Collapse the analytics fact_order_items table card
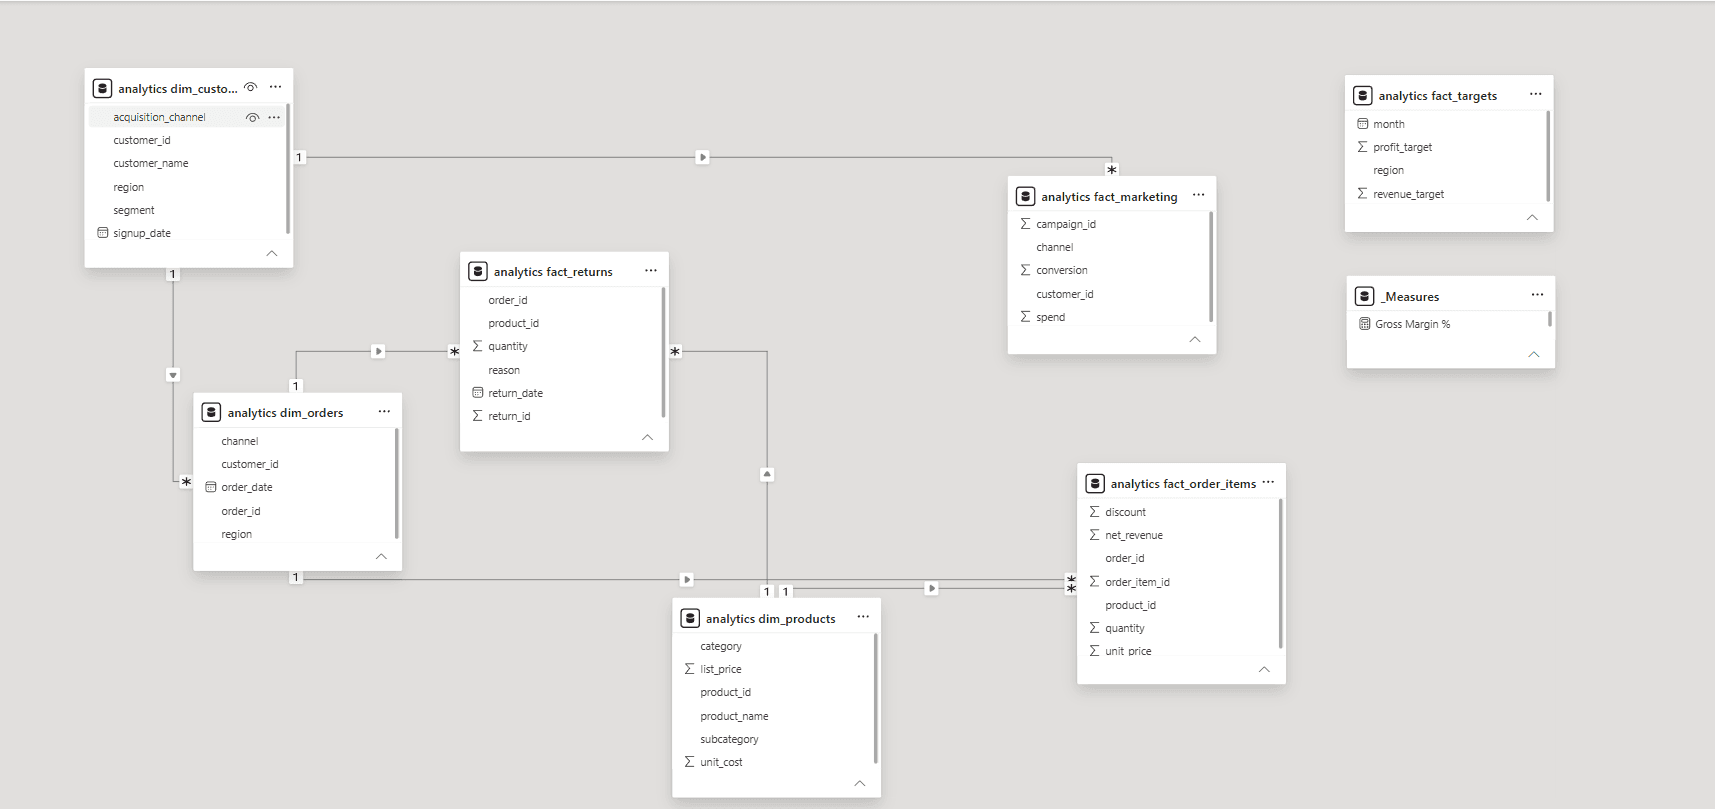This screenshot has width=1715, height=809. point(1264,669)
